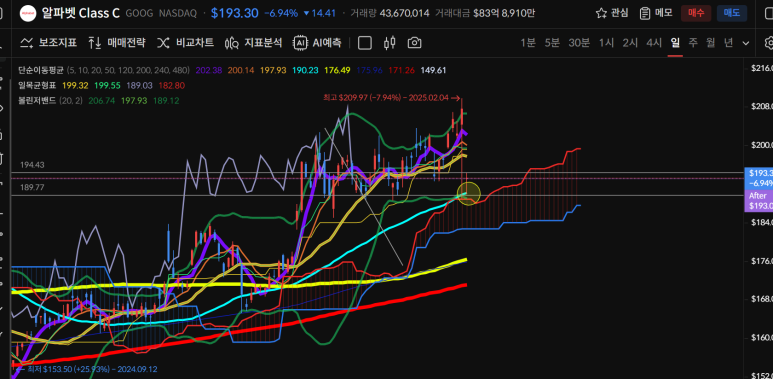Viewport: 773px width, 379px height.
Task: Click the 볼린저밴드 indicator label
Action: point(36,101)
